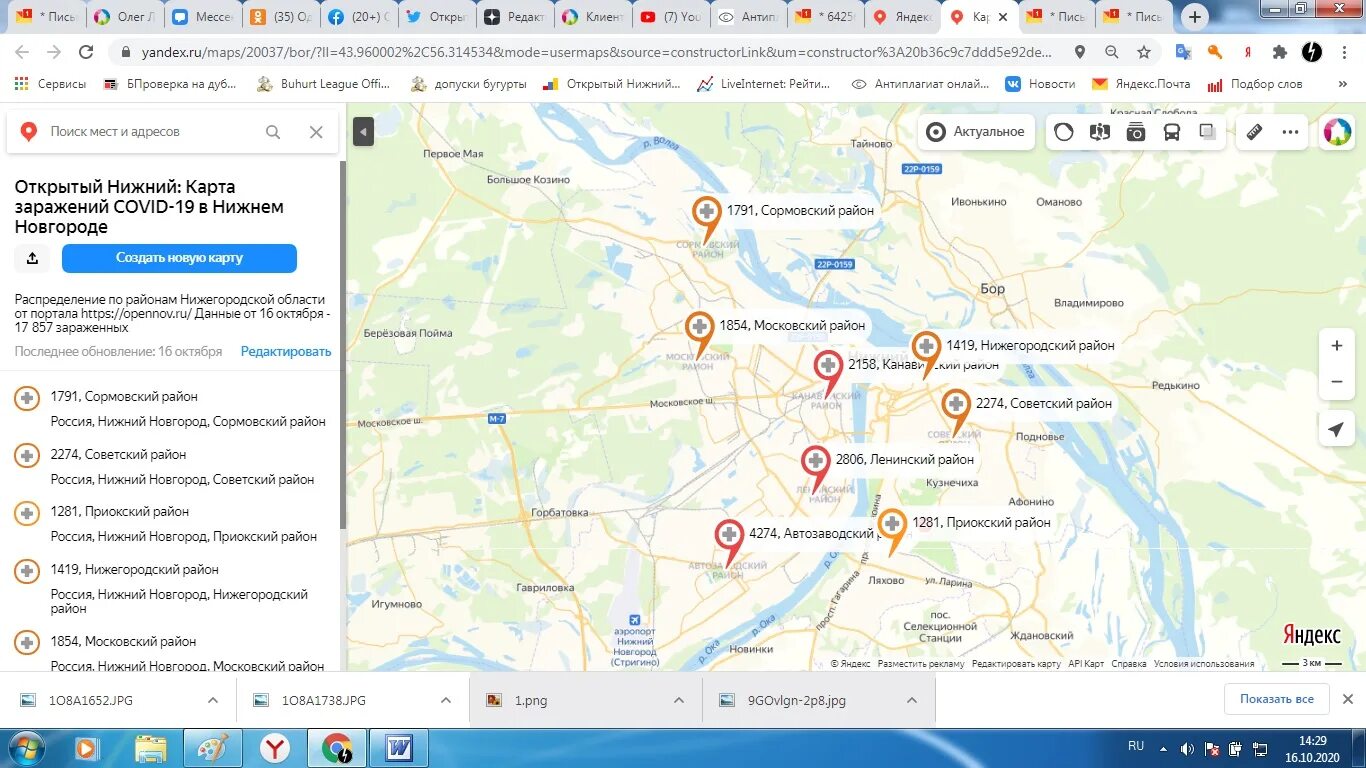Click the search magnifier in sidebar
This screenshot has height=768, width=1366.
[x=273, y=132]
